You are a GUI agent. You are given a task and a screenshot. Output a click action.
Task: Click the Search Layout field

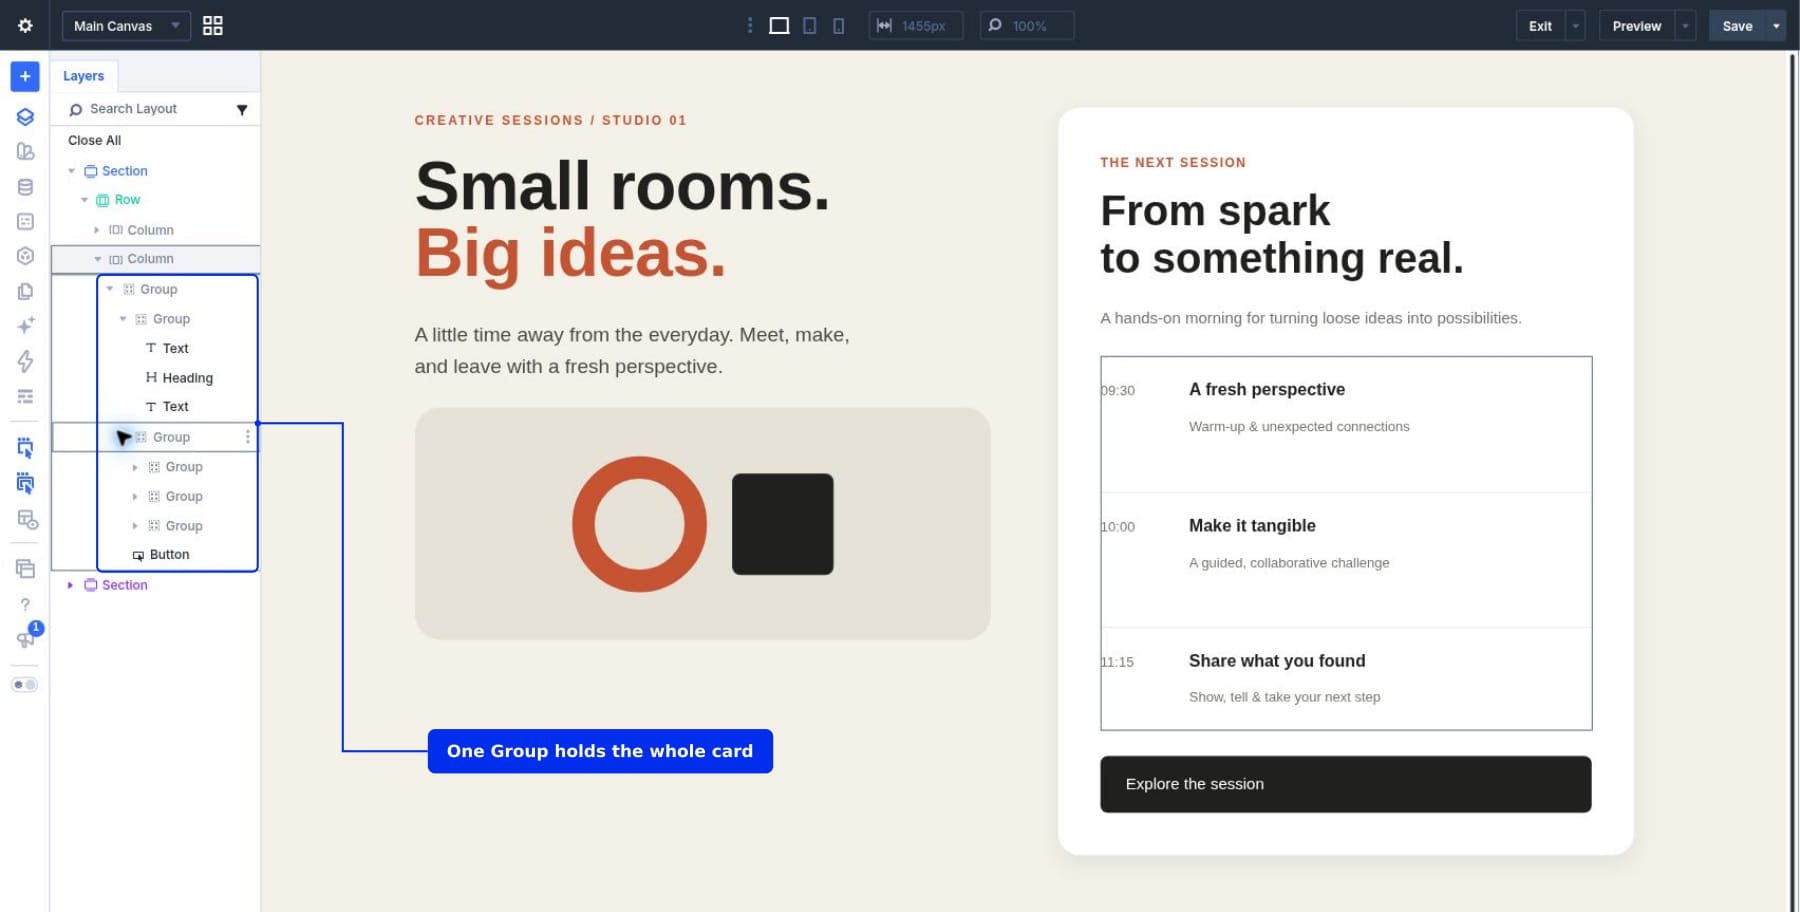tap(145, 109)
